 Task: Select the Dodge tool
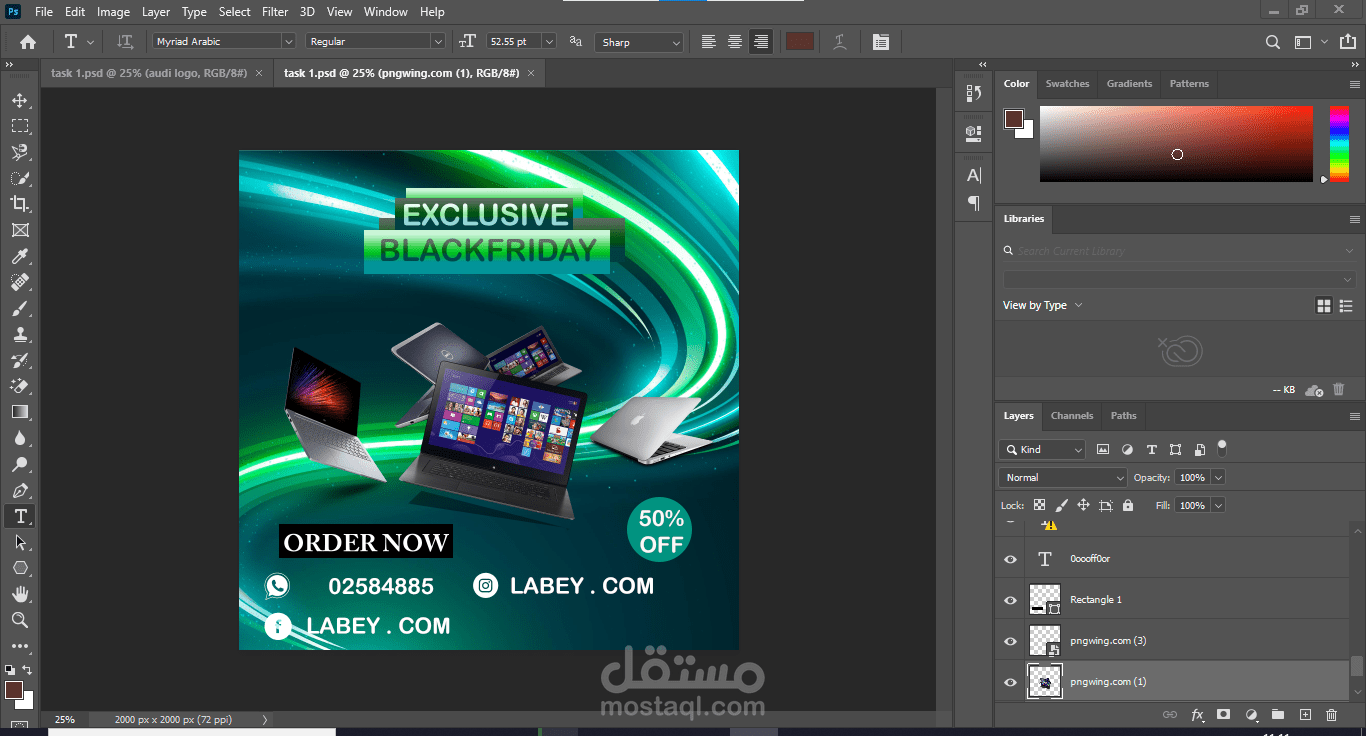tap(19, 464)
